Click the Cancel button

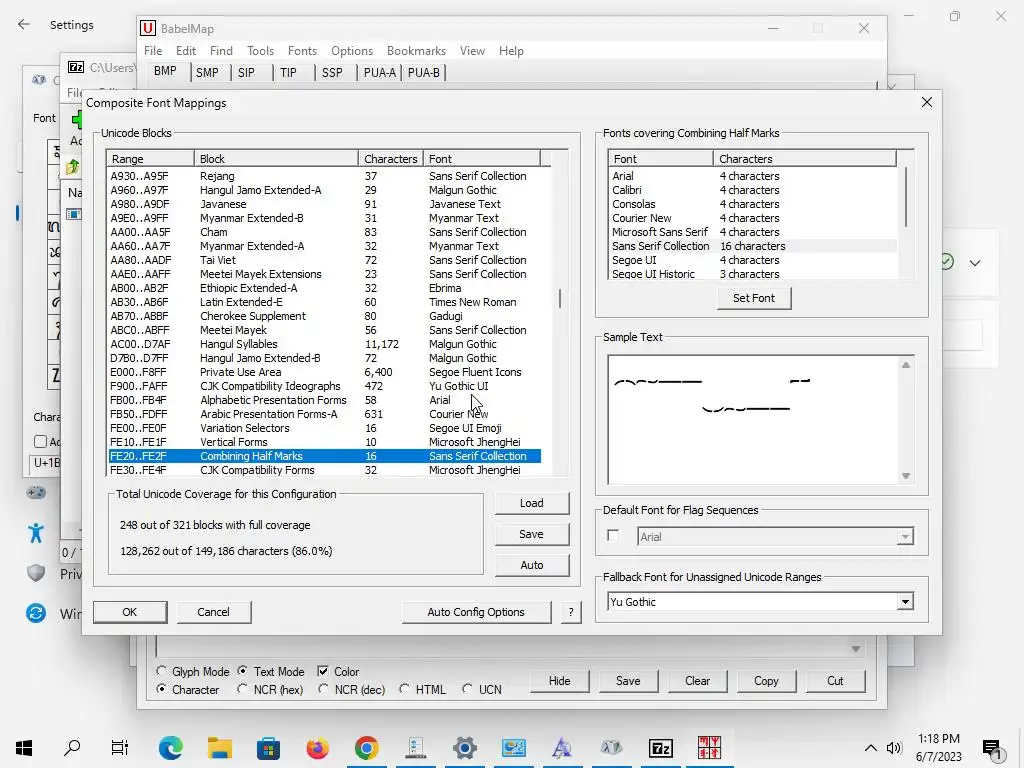[214, 612]
